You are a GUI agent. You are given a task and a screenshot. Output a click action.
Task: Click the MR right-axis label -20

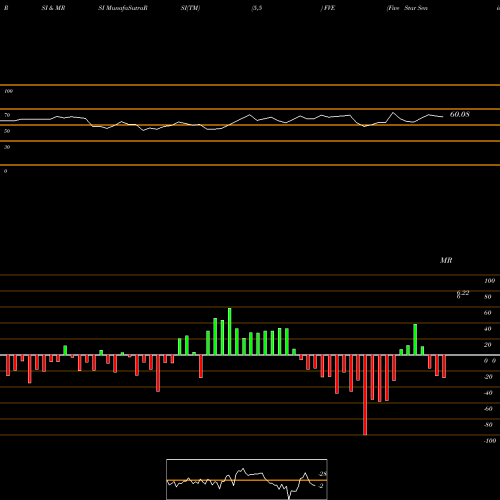[x=488, y=377]
